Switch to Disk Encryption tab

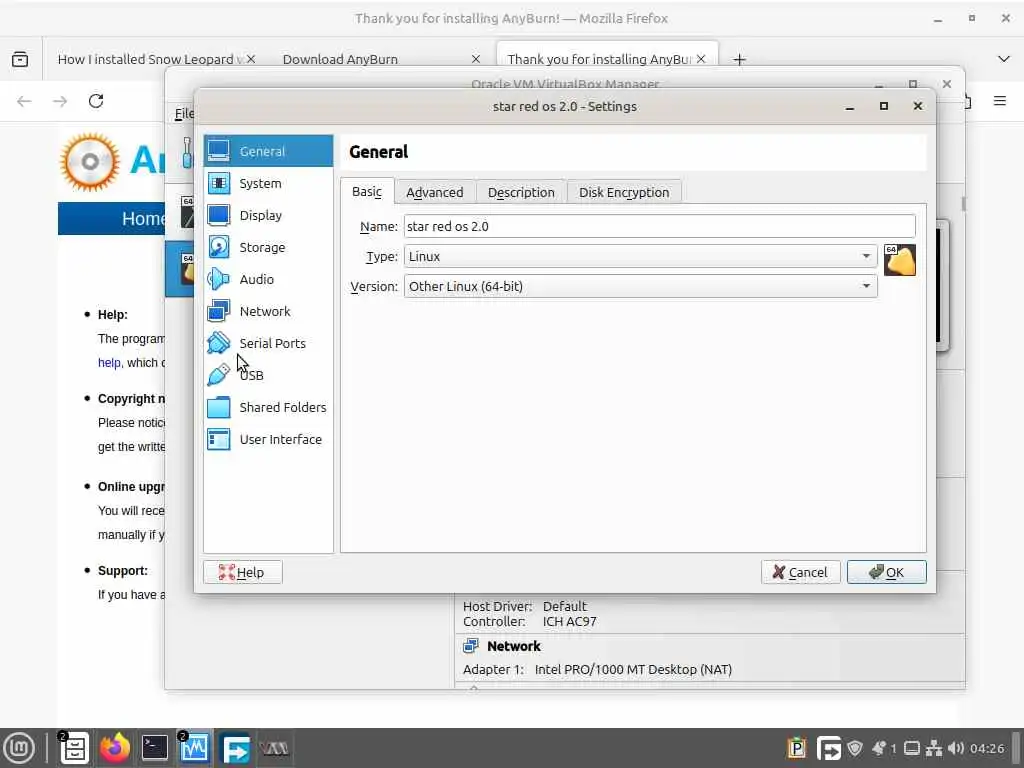pos(624,192)
